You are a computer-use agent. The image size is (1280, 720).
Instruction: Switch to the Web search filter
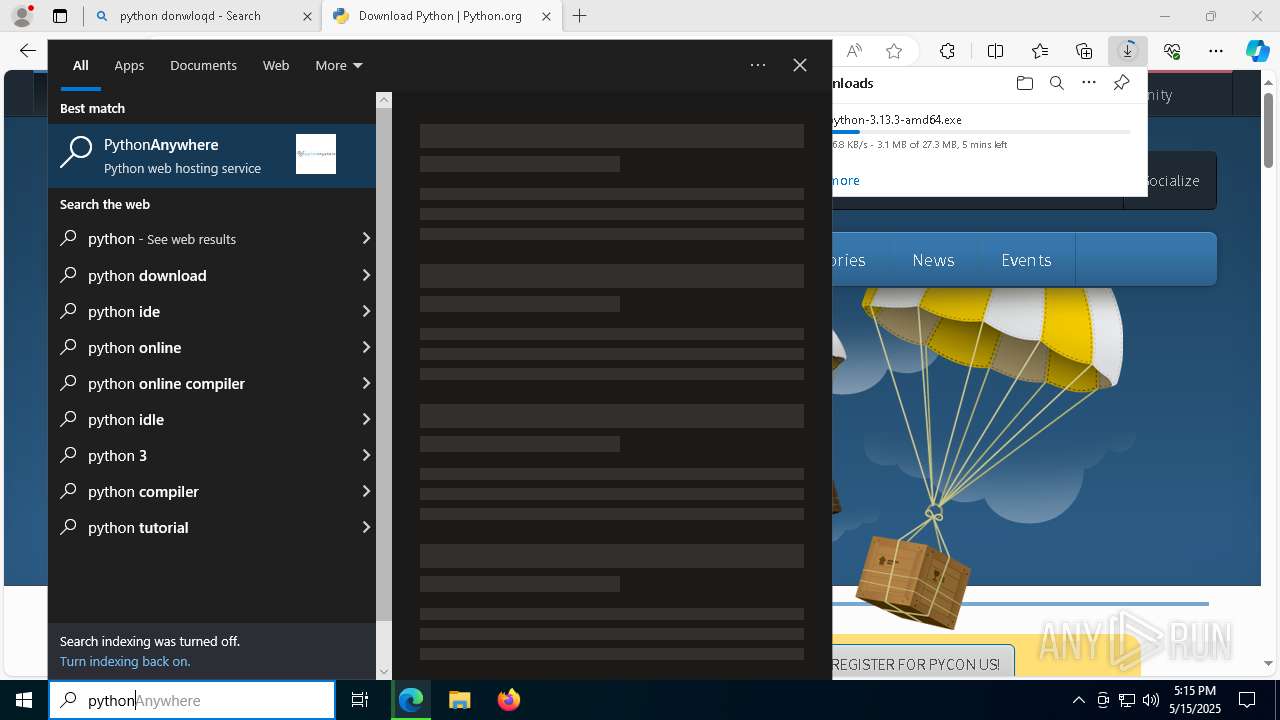click(276, 65)
